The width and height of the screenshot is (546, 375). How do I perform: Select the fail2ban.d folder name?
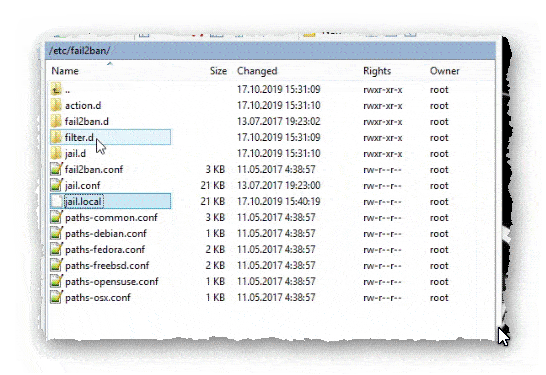pyautogui.click(x=87, y=121)
